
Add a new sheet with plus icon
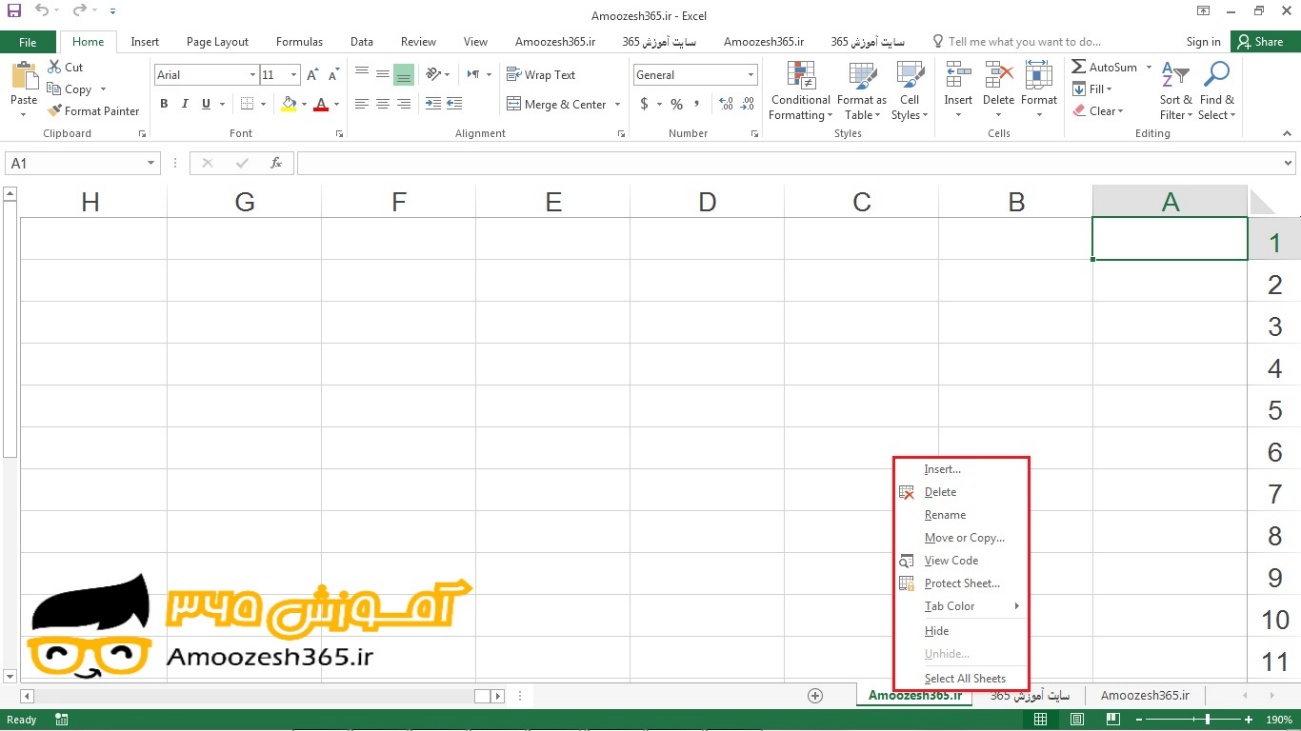(815, 696)
